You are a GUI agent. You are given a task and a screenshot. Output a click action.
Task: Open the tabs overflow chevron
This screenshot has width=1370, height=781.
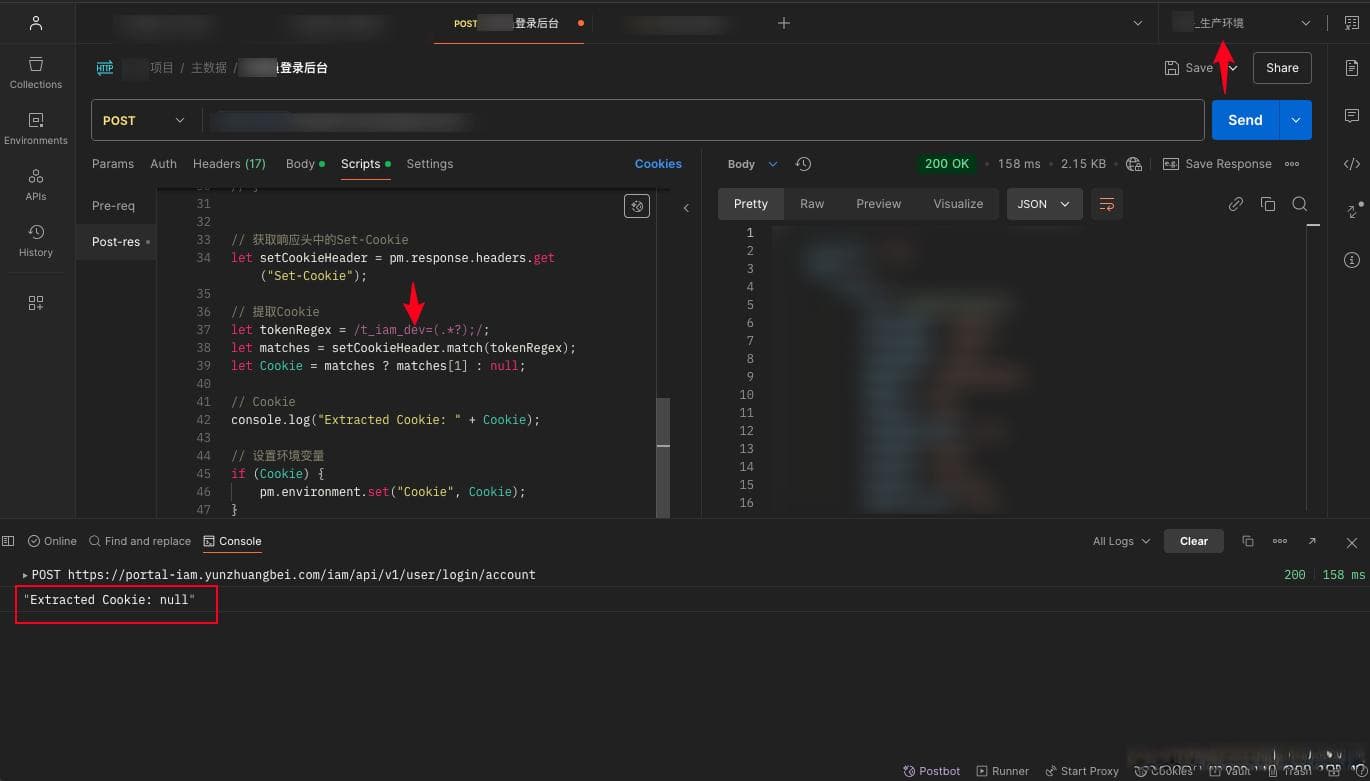pyautogui.click(x=1137, y=23)
